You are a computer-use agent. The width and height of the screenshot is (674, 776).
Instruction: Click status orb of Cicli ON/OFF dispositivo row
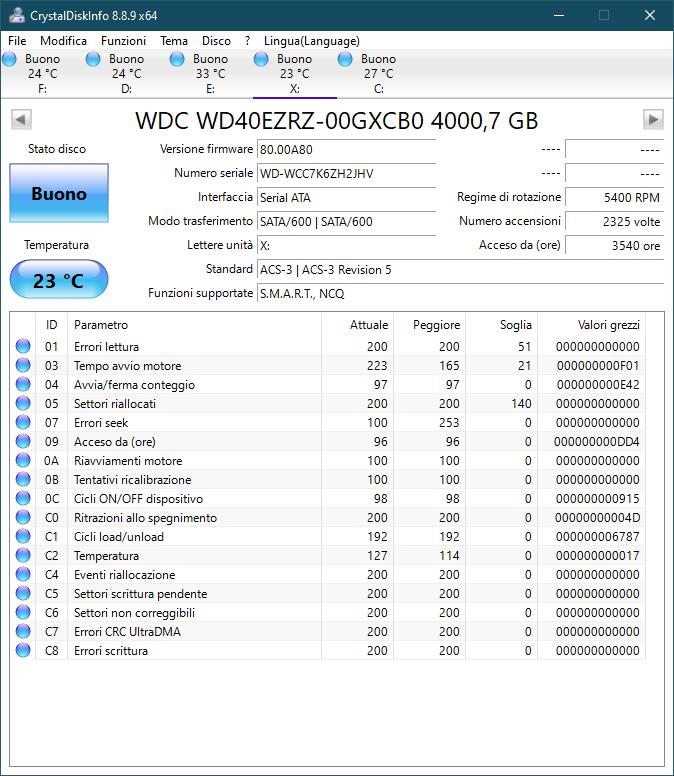click(x=23, y=498)
